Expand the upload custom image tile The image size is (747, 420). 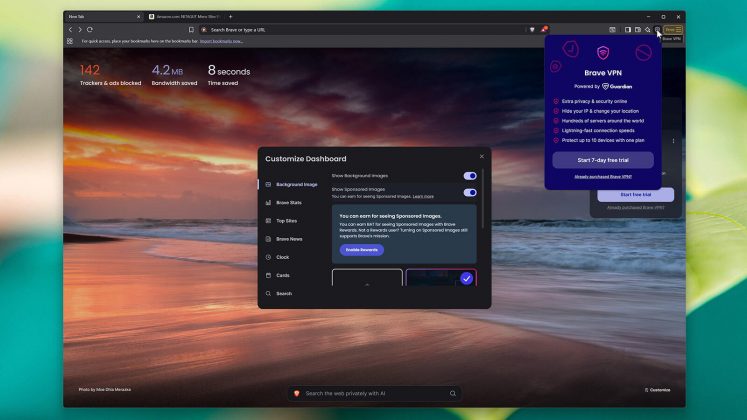367,279
